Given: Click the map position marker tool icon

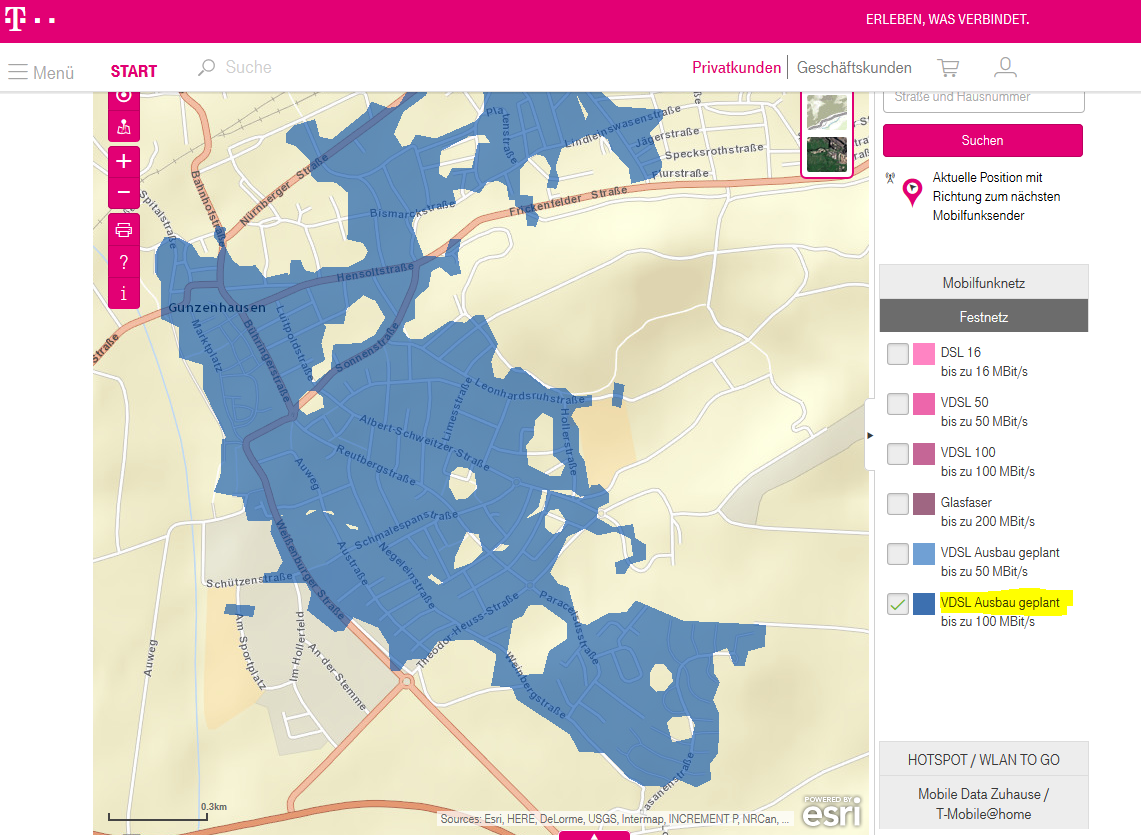Looking at the screenshot, I should click(124, 127).
